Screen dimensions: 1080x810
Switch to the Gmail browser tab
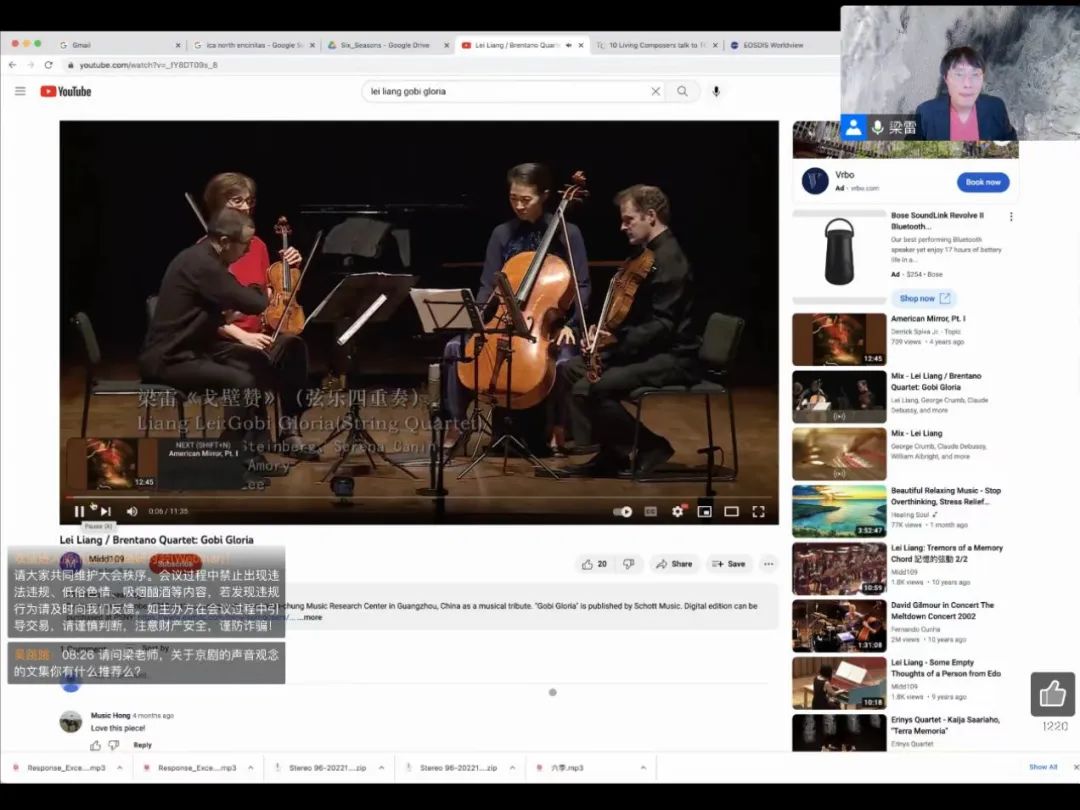[82, 45]
